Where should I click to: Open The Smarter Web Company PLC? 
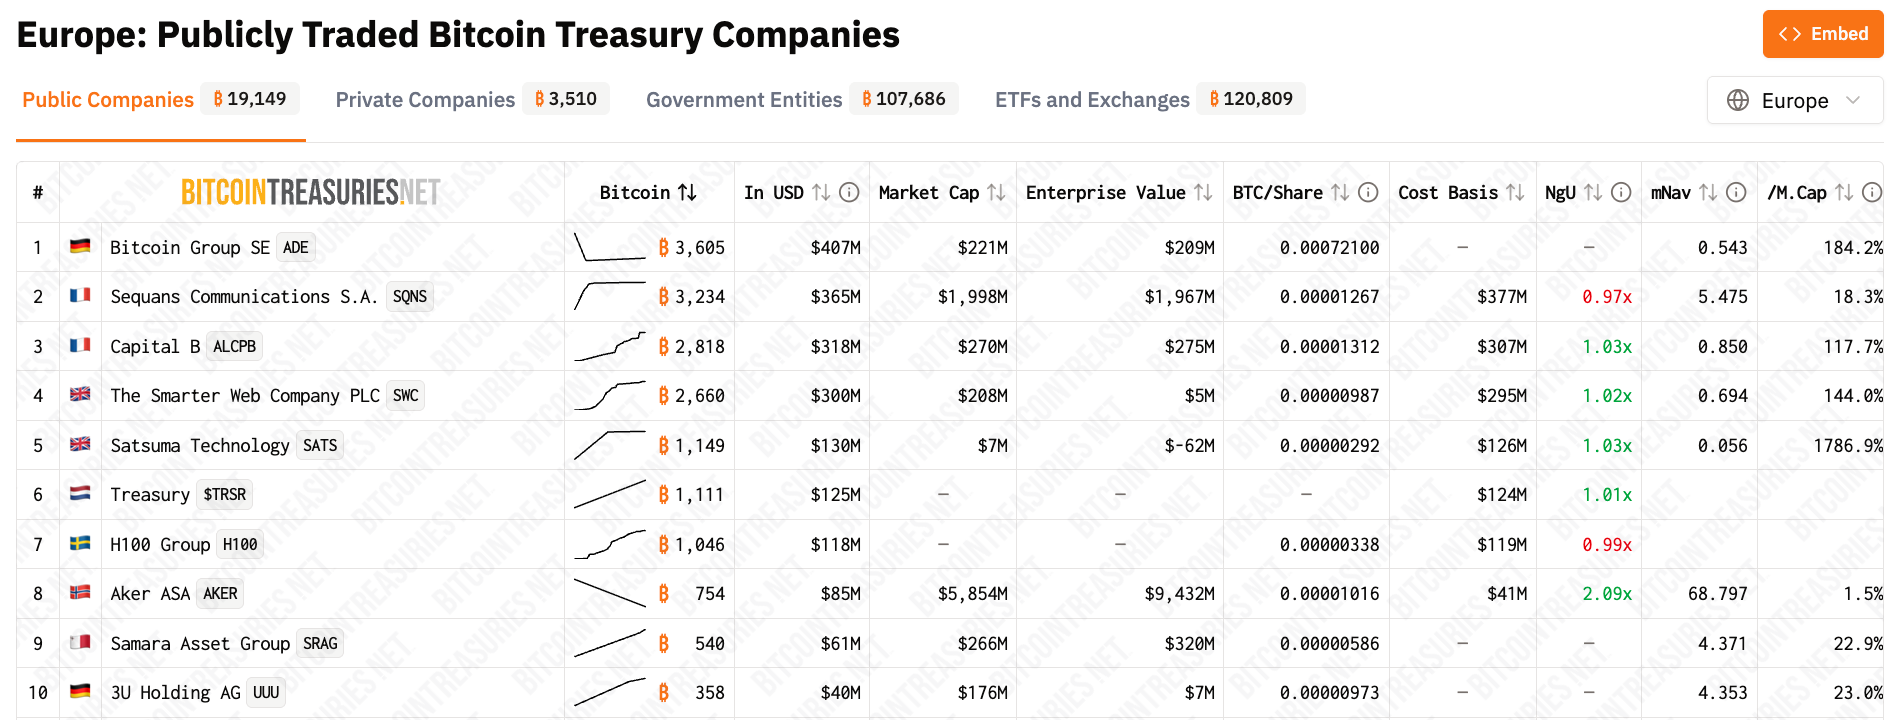tap(244, 396)
